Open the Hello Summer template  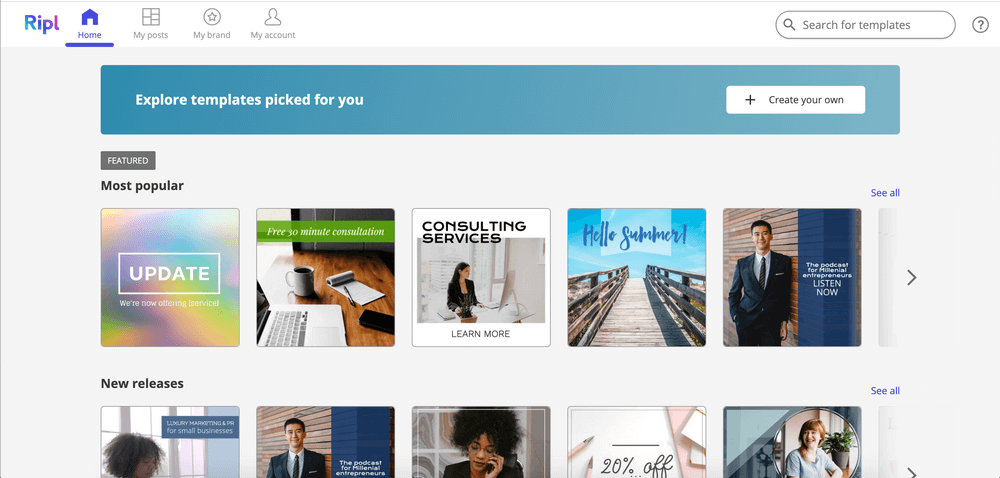point(636,277)
